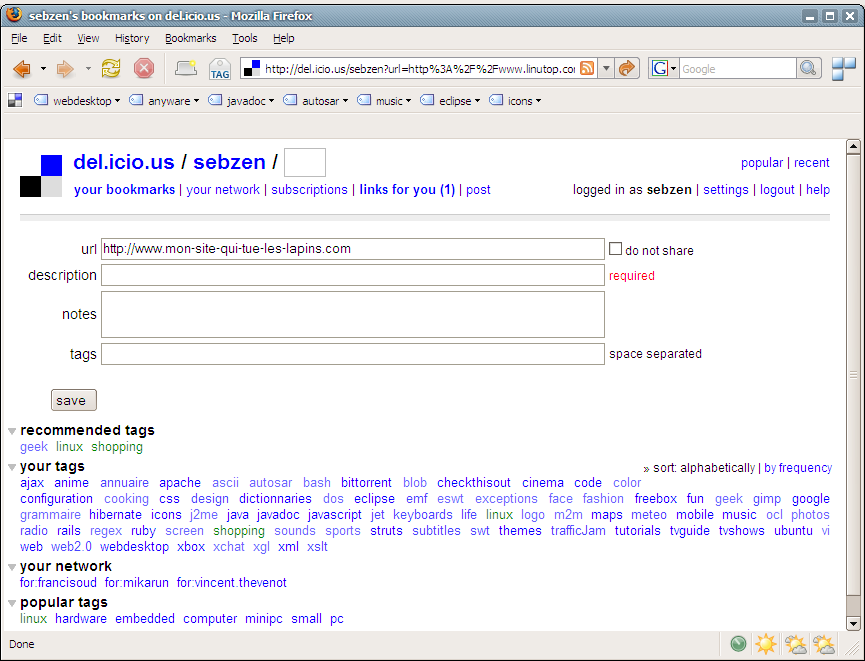The image size is (865, 661).
Task: Click the Google search box
Action: [x=738, y=68]
